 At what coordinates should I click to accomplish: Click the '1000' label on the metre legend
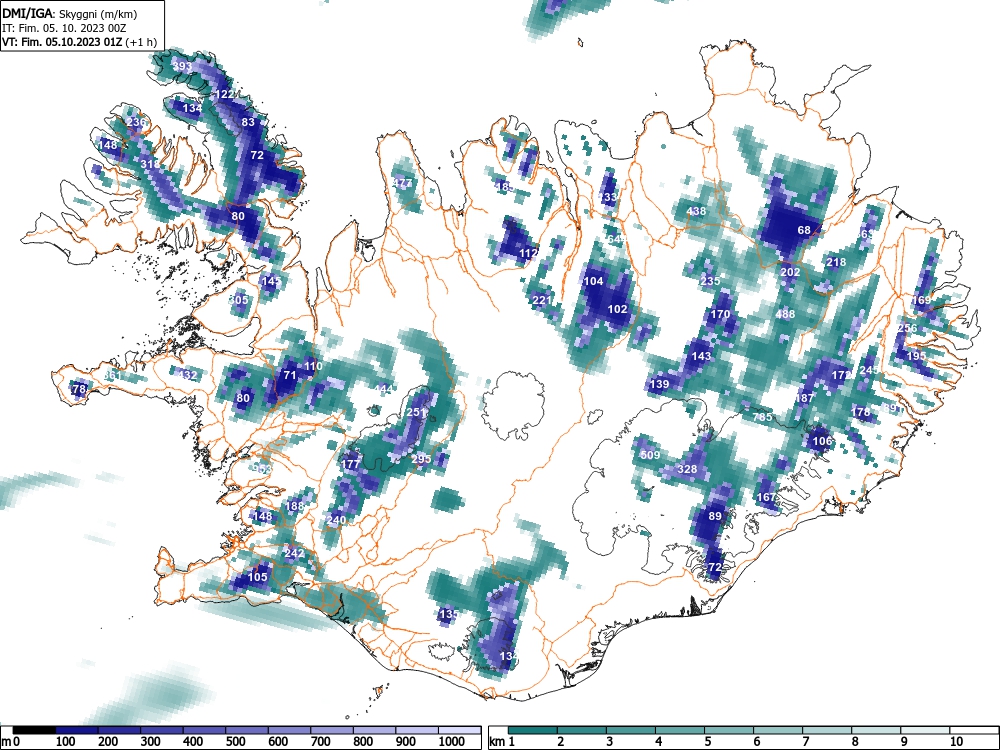[452, 741]
